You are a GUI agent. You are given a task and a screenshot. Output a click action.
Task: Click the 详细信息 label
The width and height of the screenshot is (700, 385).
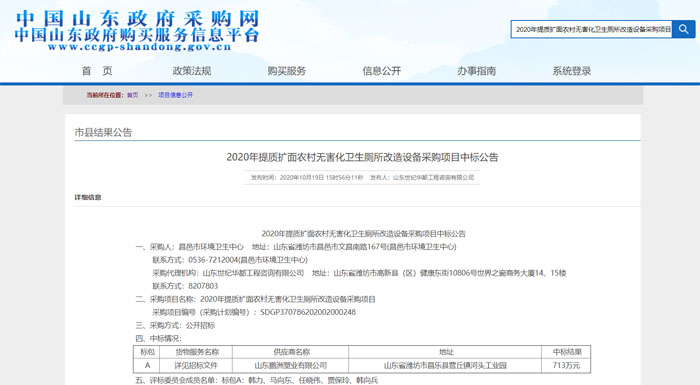pyautogui.click(x=88, y=197)
